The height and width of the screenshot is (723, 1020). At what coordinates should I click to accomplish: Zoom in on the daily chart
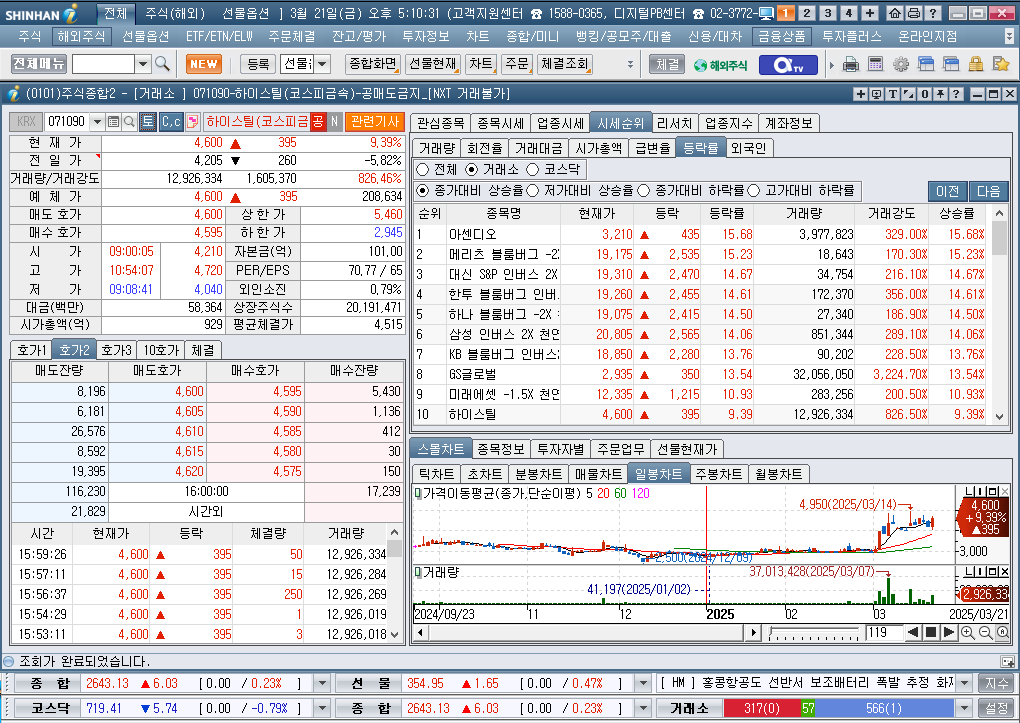click(x=968, y=633)
